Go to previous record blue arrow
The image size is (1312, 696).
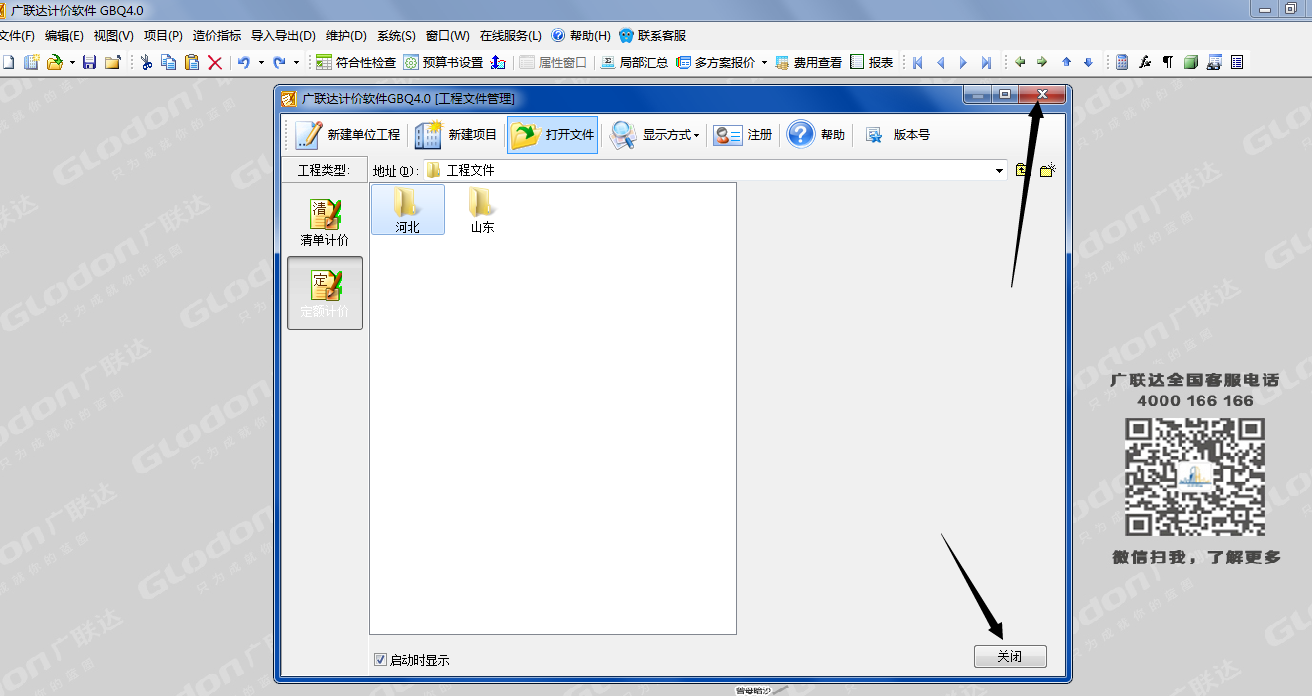pyautogui.click(x=940, y=62)
